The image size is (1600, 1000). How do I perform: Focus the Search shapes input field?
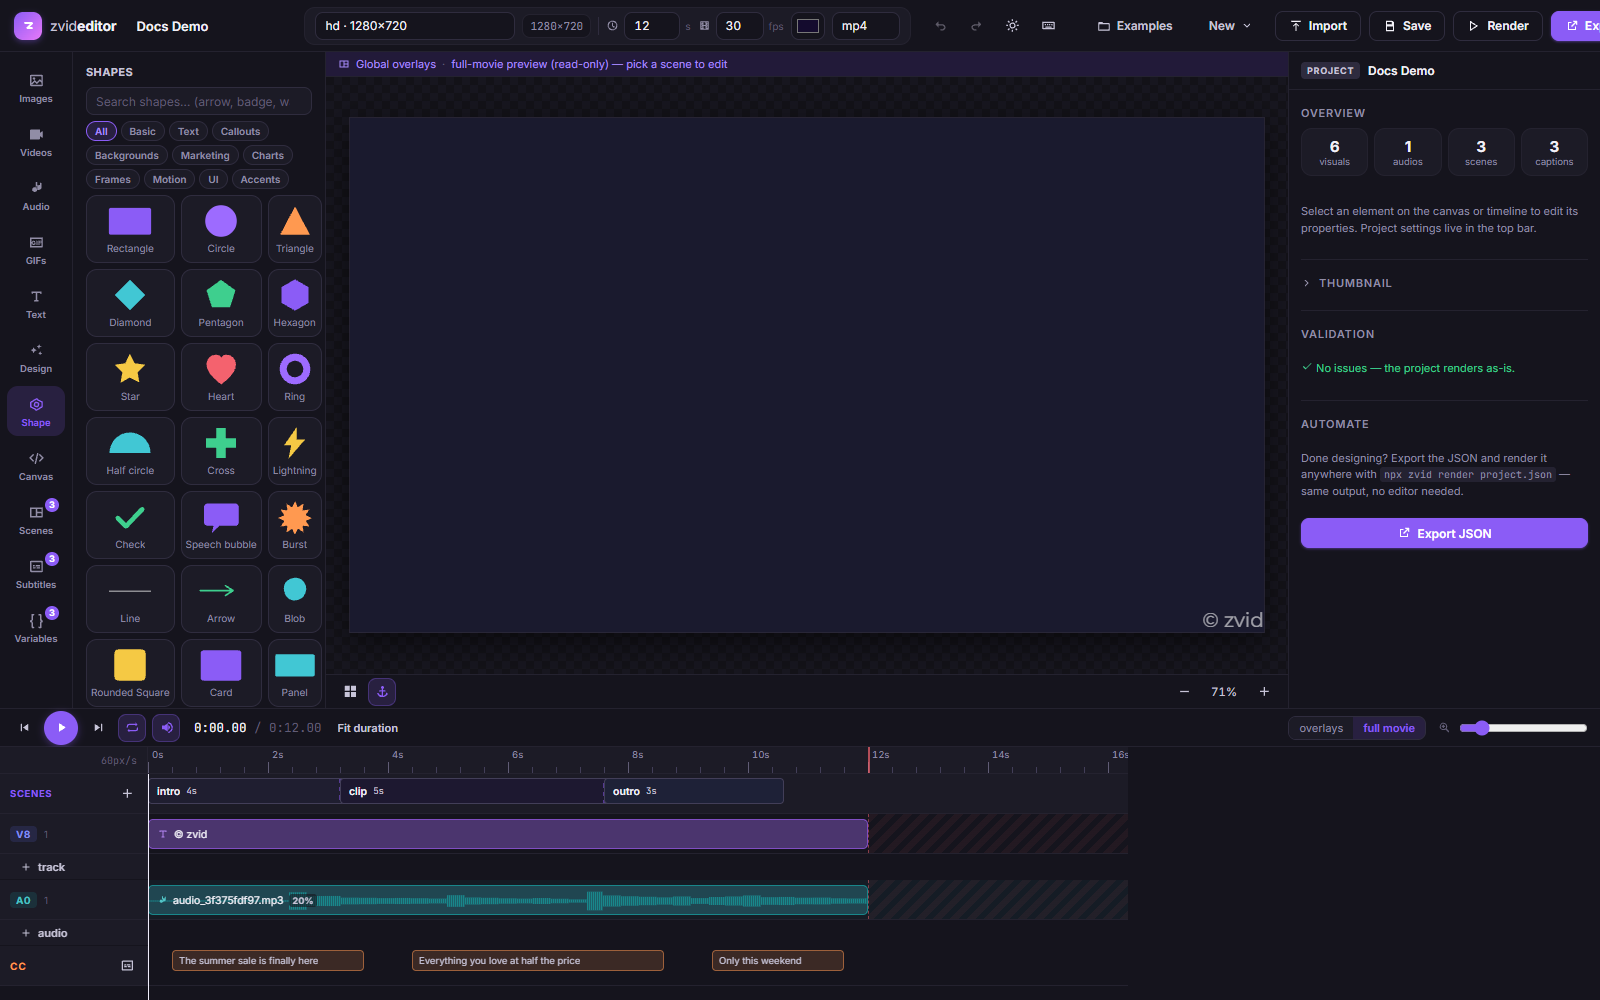click(198, 101)
